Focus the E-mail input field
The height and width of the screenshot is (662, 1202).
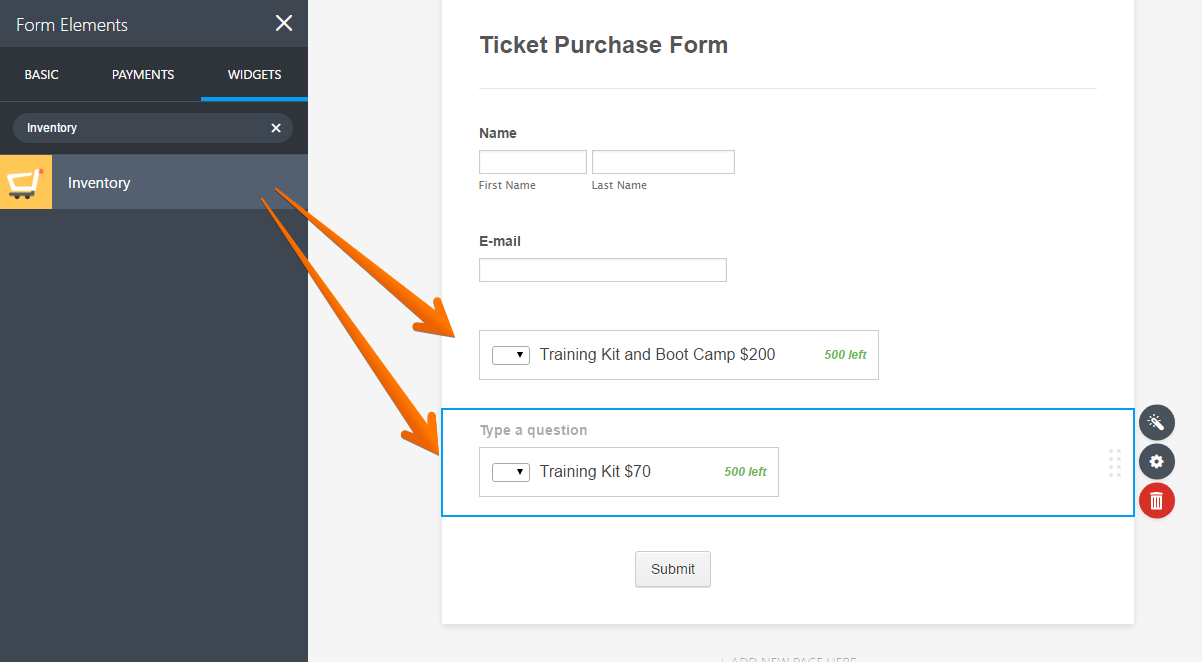(x=603, y=270)
